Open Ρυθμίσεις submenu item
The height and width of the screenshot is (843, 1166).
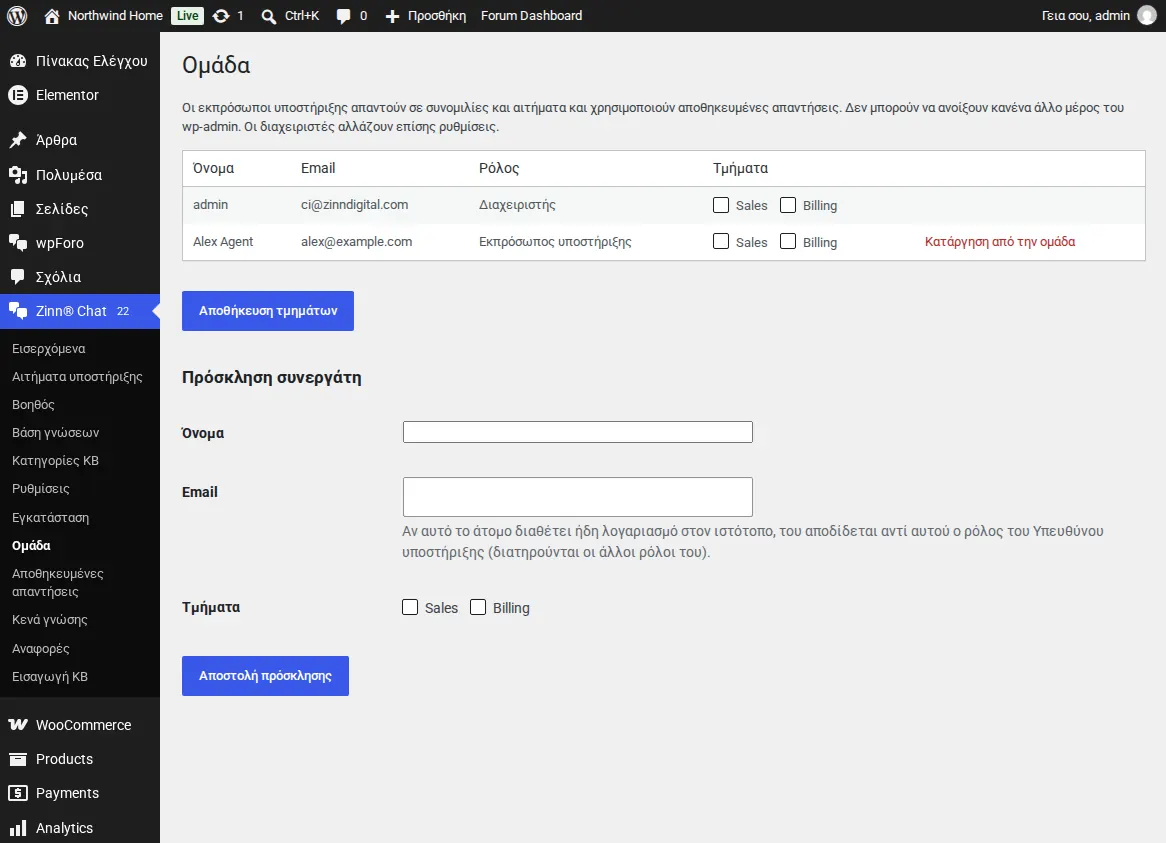click(41, 488)
